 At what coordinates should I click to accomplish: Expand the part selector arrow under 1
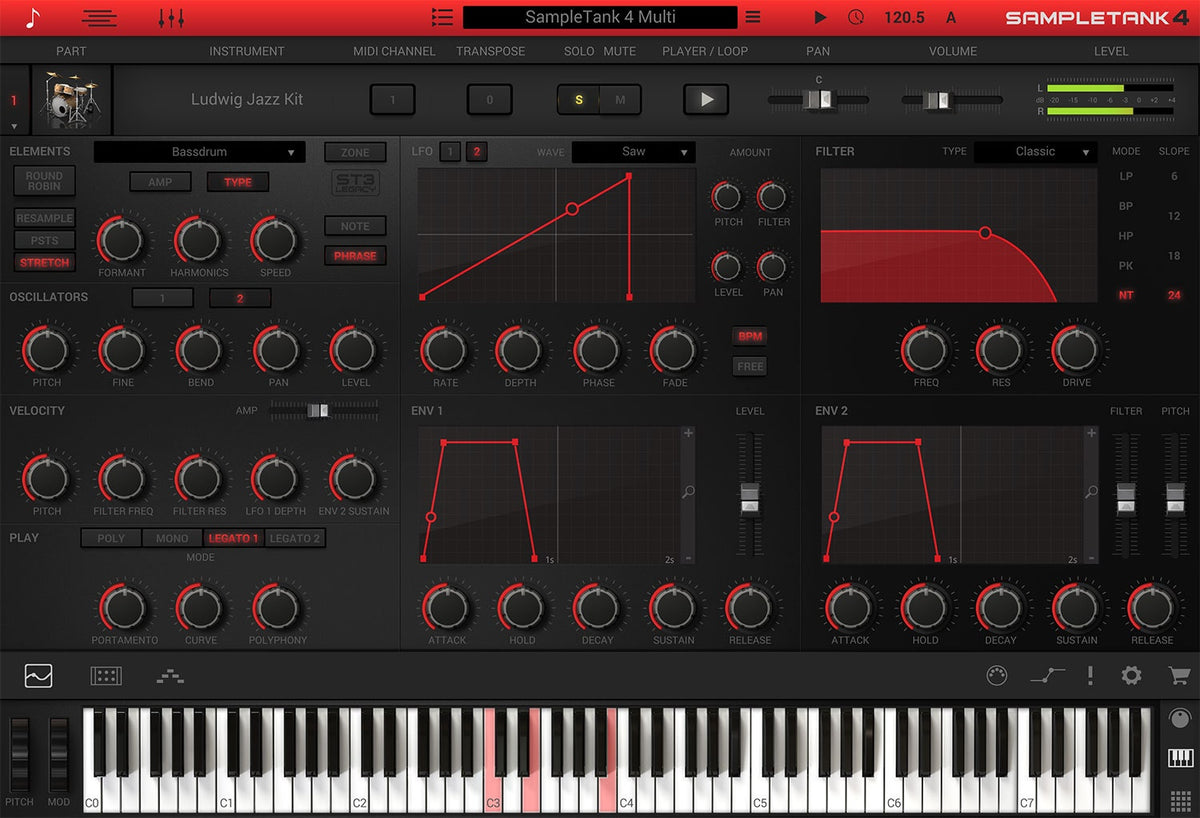coord(14,126)
